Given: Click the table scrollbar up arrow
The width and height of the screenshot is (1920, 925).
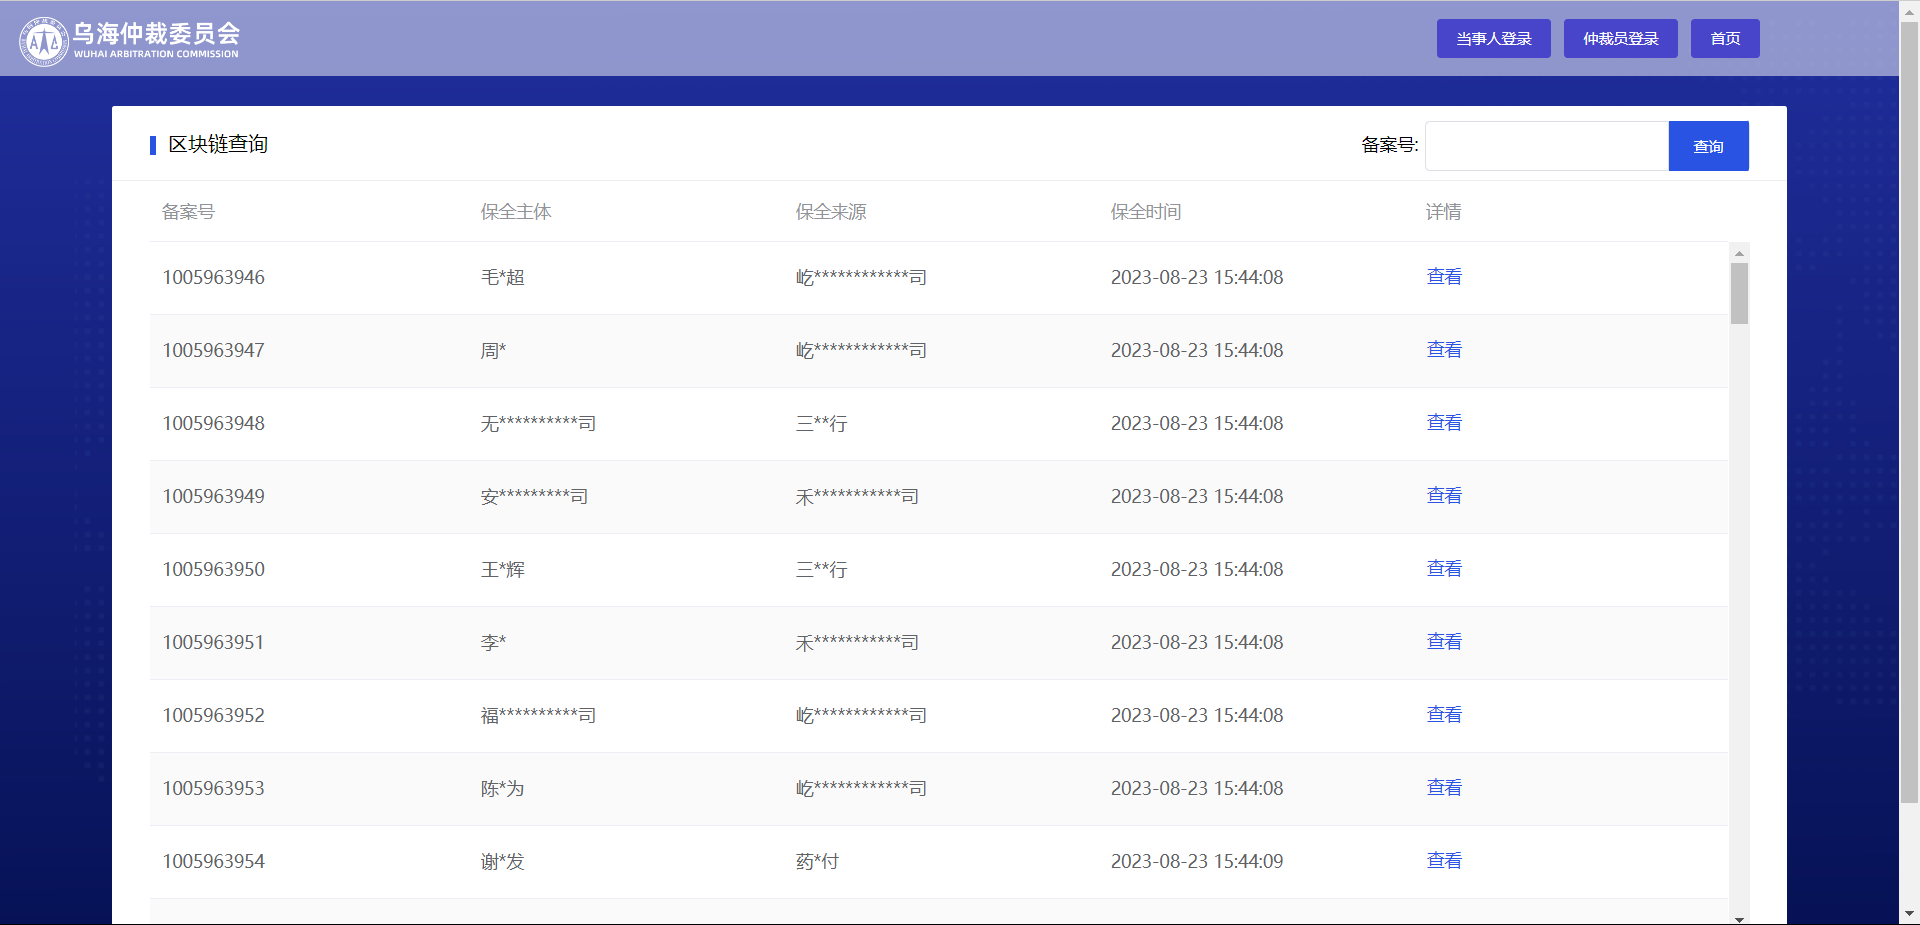Looking at the screenshot, I should coord(1739,253).
